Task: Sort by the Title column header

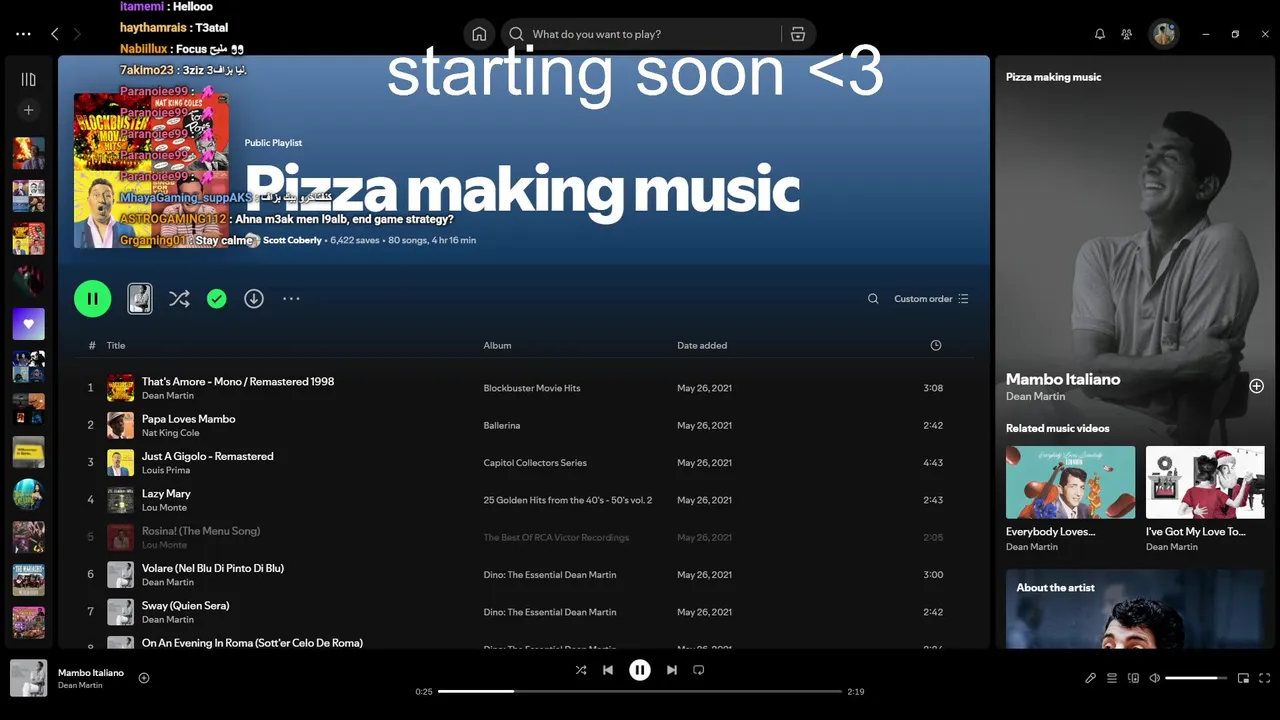Action: 116,345
